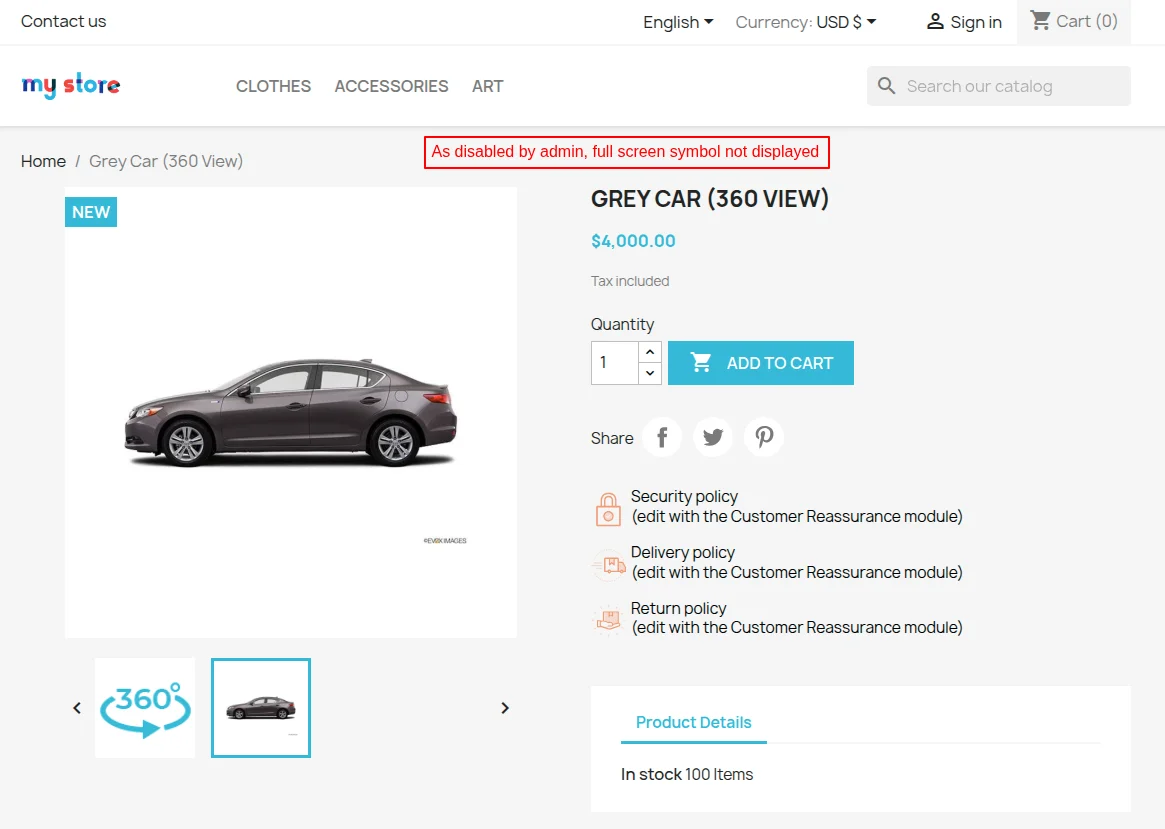
Task: Switch to the Product Details tab
Action: 693,722
